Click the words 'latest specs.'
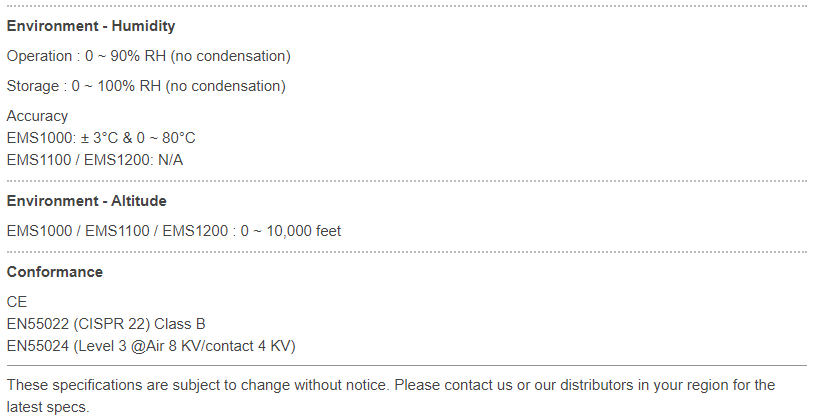Image resolution: width=817 pixels, height=419 pixels. click(x=48, y=407)
